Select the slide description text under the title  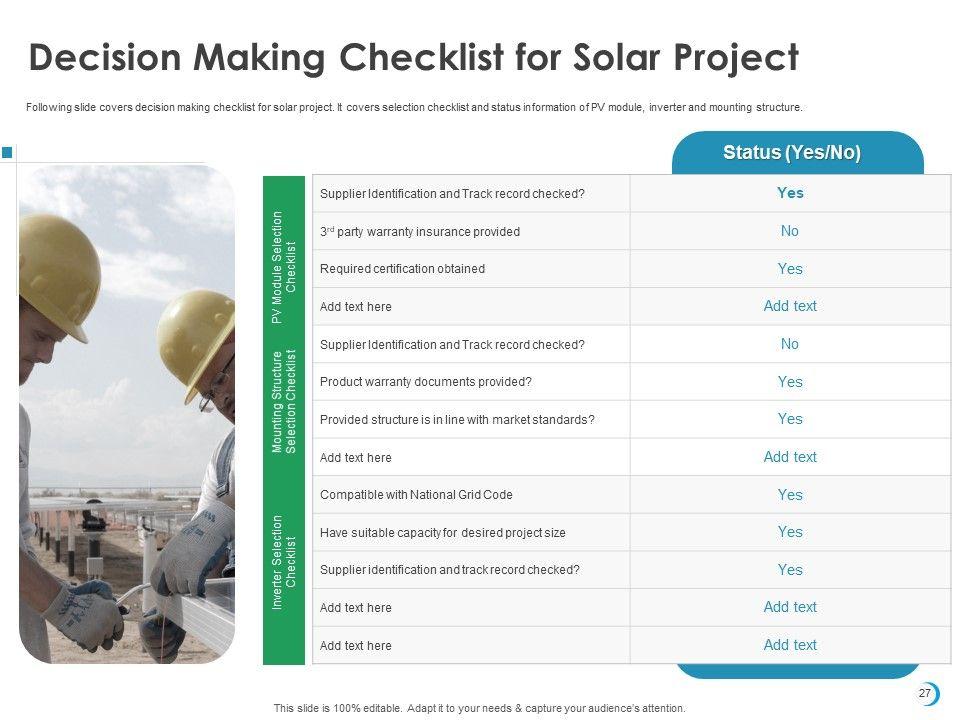(414, 108)
